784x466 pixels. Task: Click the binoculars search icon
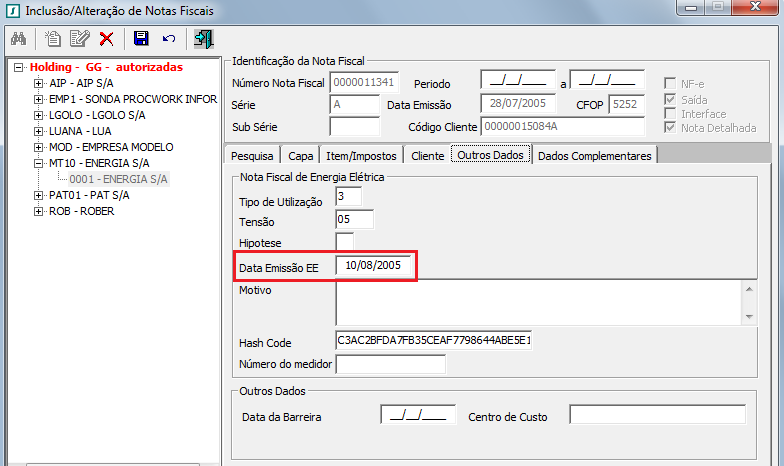point(18,39)
